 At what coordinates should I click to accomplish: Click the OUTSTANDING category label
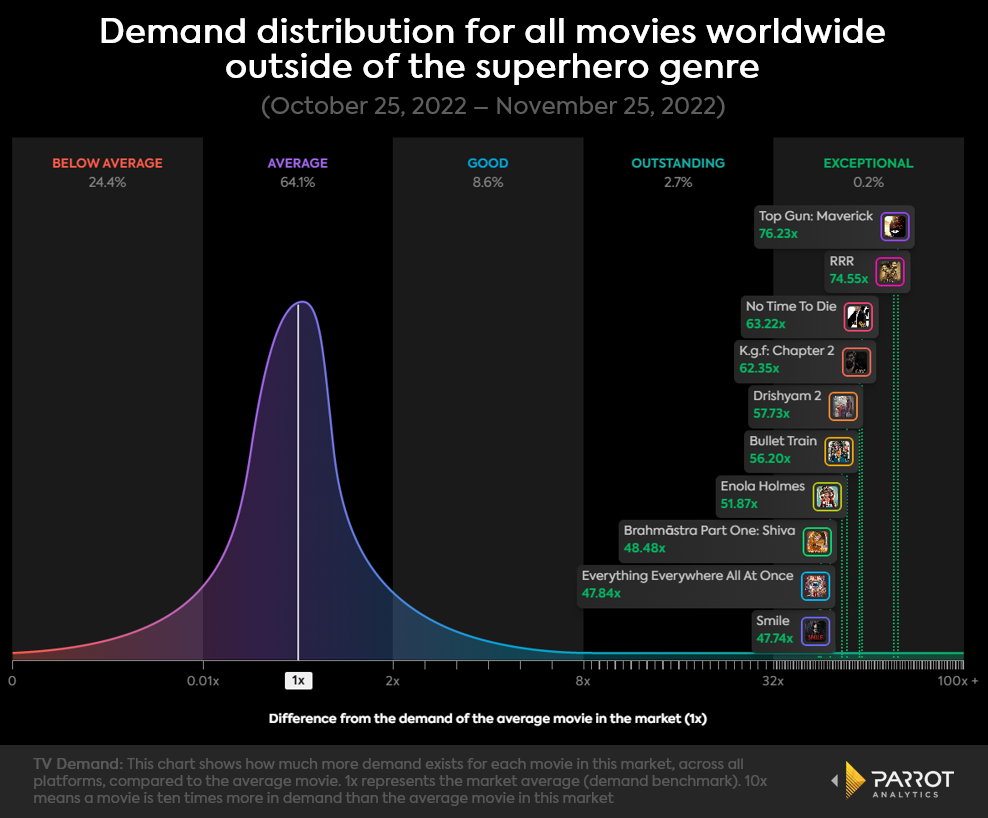677,162
